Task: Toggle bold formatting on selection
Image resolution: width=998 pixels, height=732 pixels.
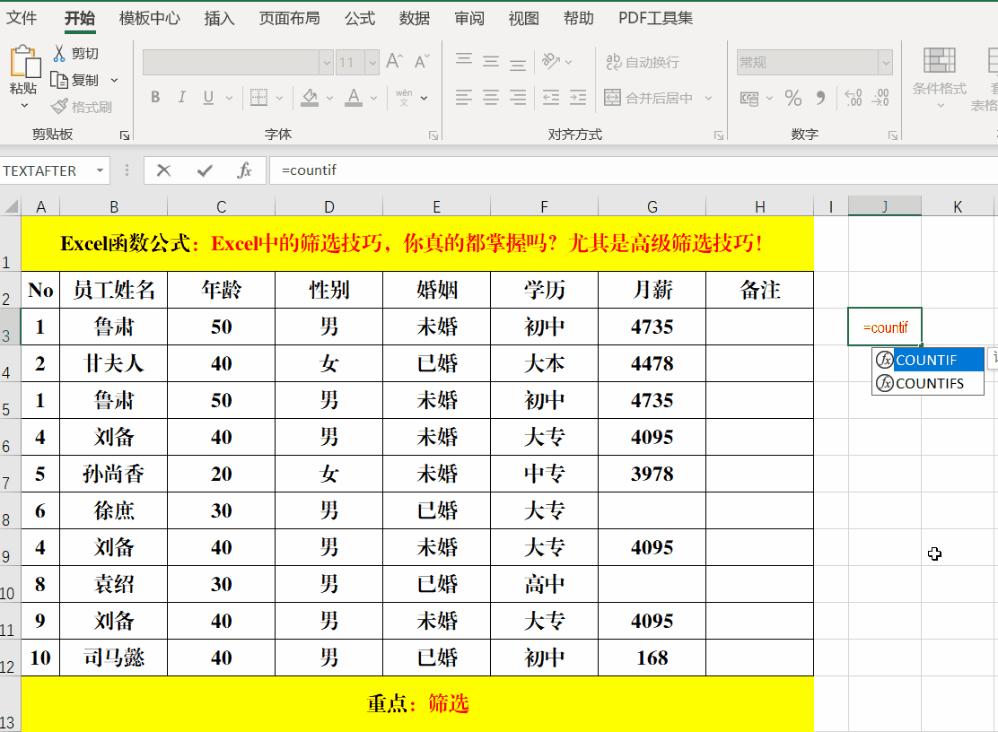Action: pos(155,97)
